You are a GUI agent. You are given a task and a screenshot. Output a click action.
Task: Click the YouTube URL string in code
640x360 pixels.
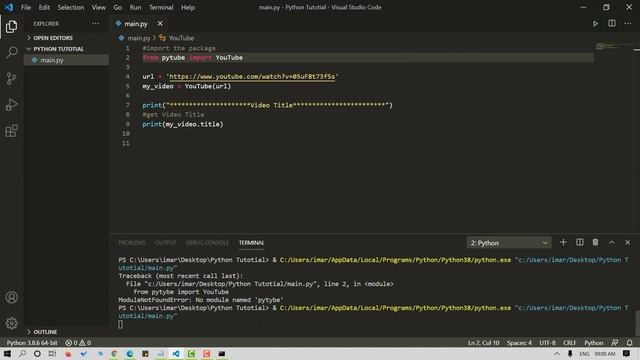[x=252, y=77]
